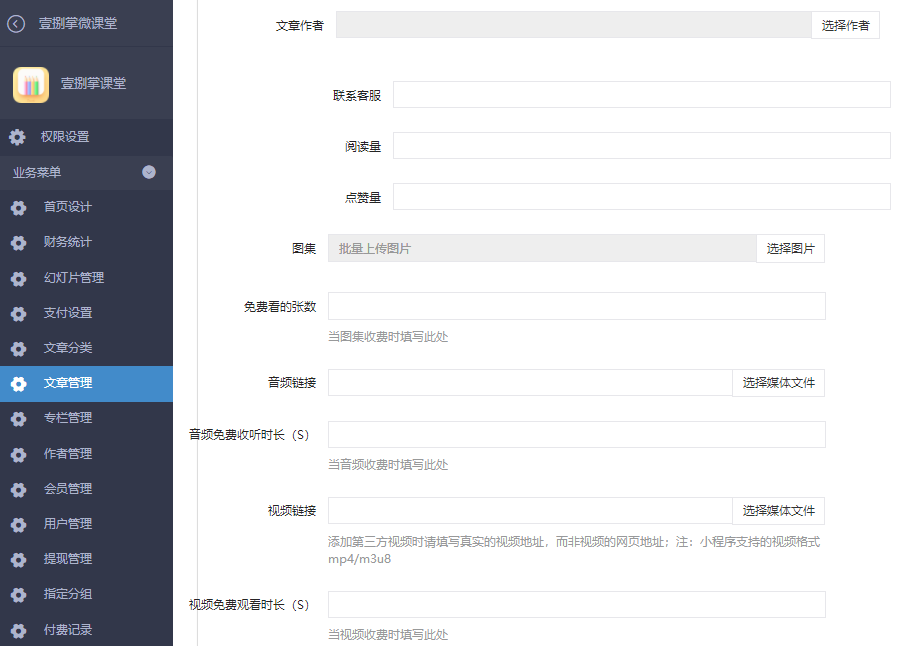The width and height of the screenshot is (899, 646).
Task: Select the active 文章管理 menu item
Action: click(86, 383)
